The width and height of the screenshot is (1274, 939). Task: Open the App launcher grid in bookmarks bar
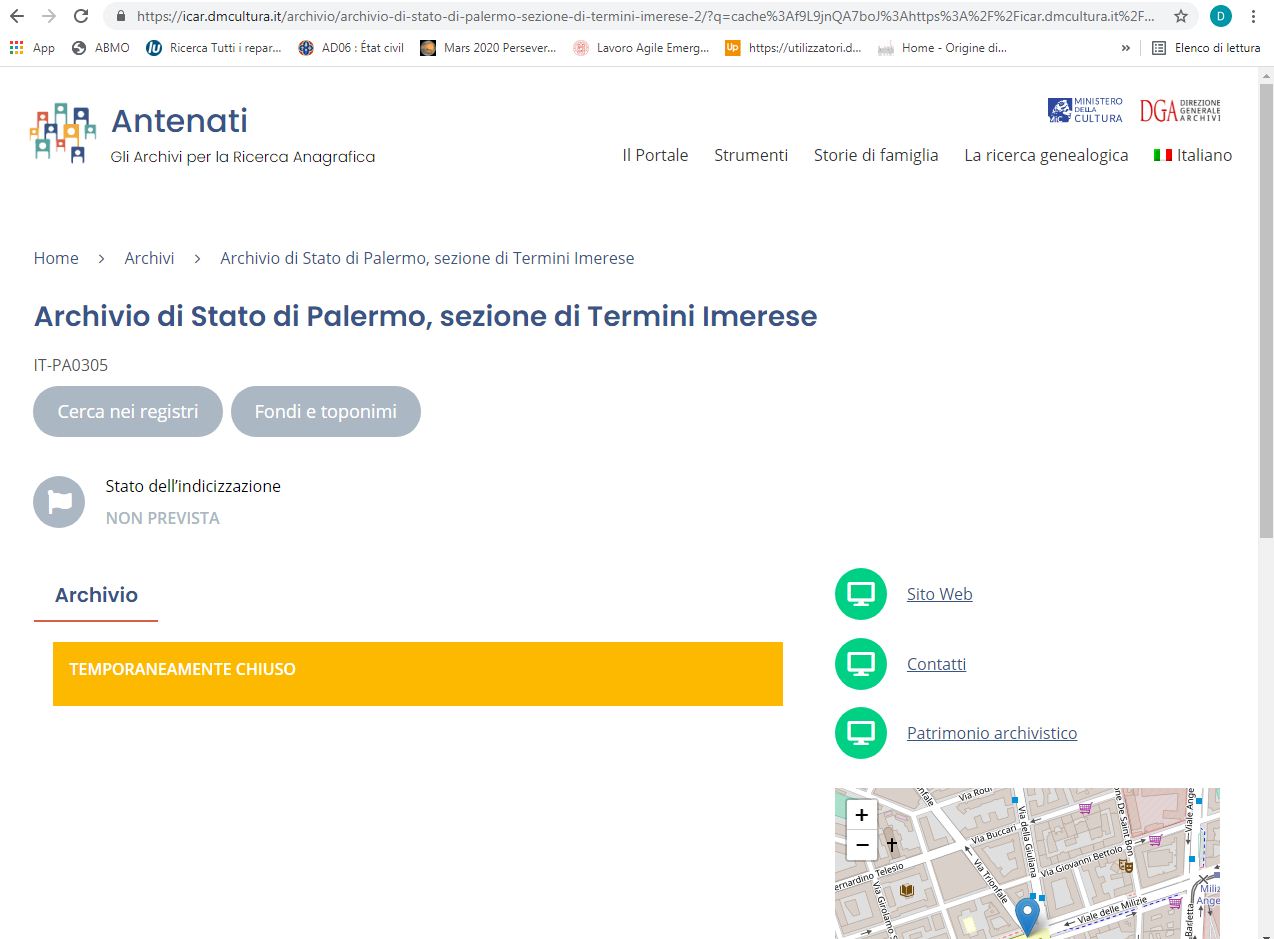[x=31, y=47]
